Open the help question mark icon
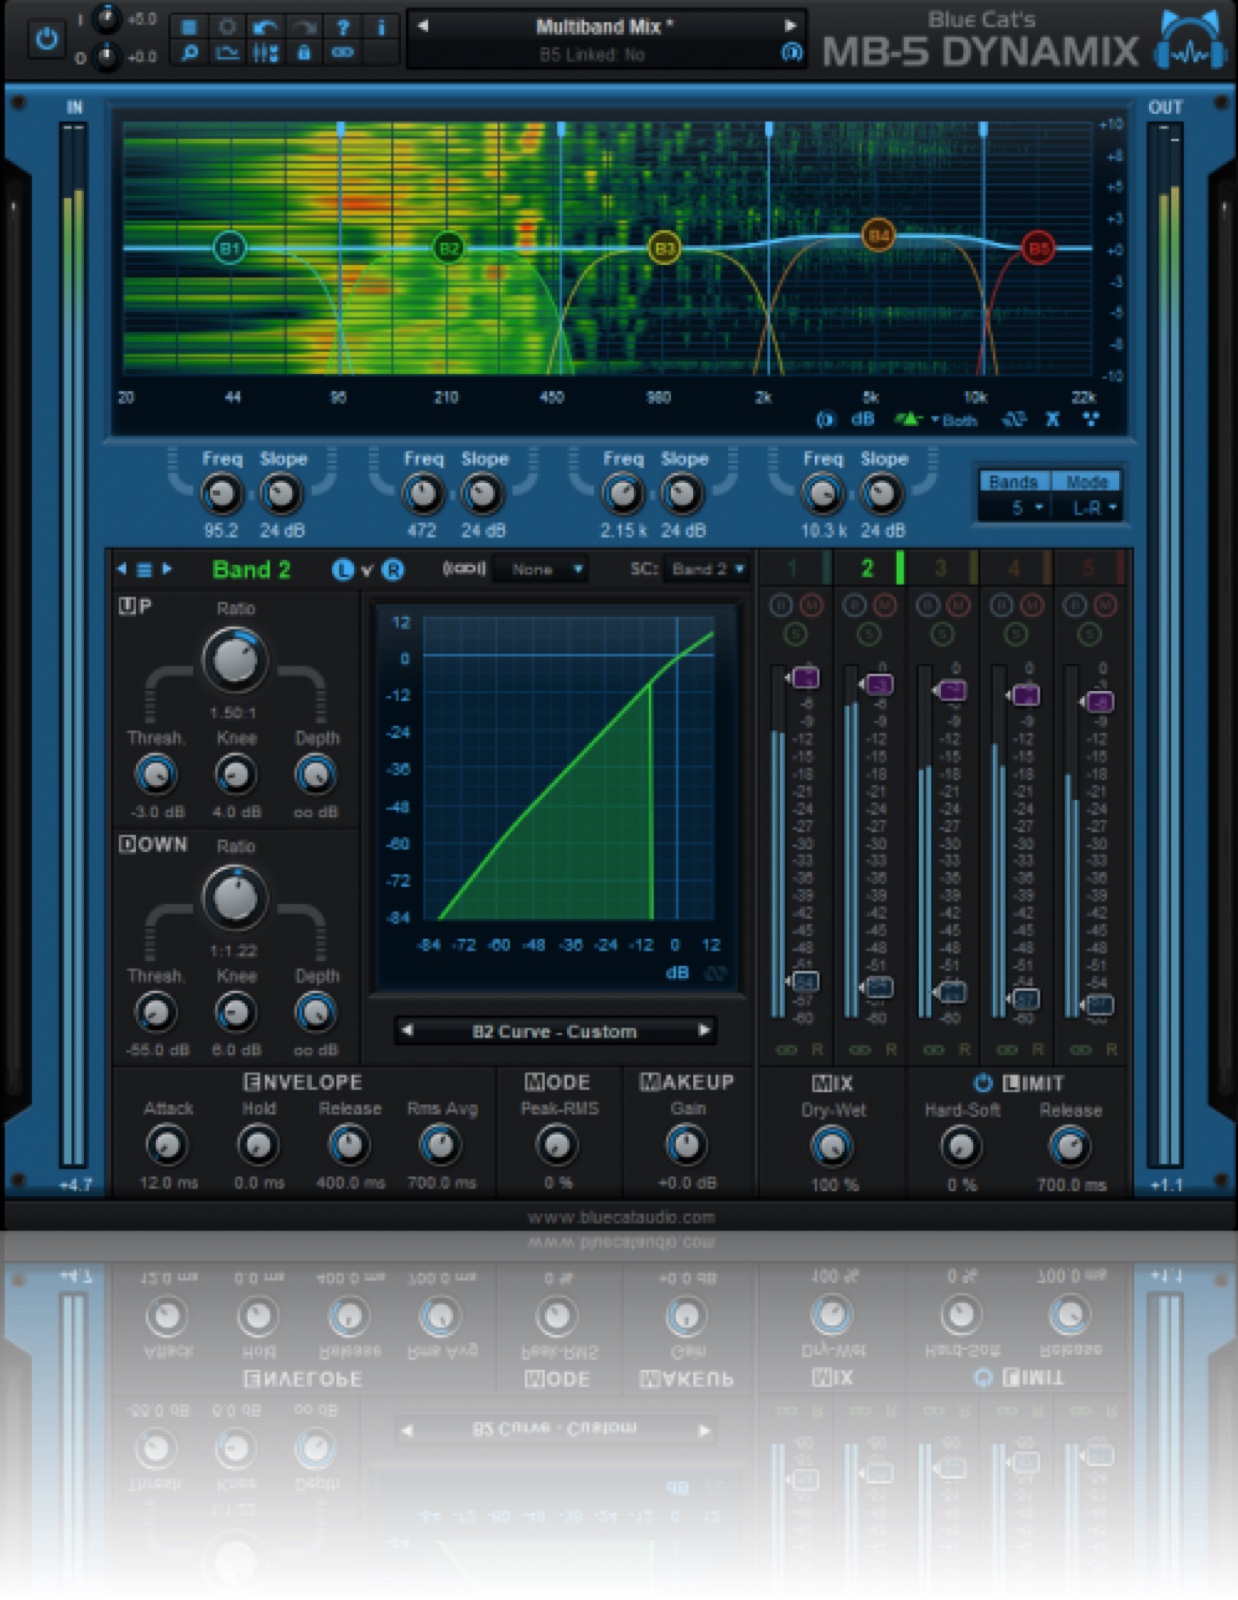 pyautogui.click(x=342, y=27)
